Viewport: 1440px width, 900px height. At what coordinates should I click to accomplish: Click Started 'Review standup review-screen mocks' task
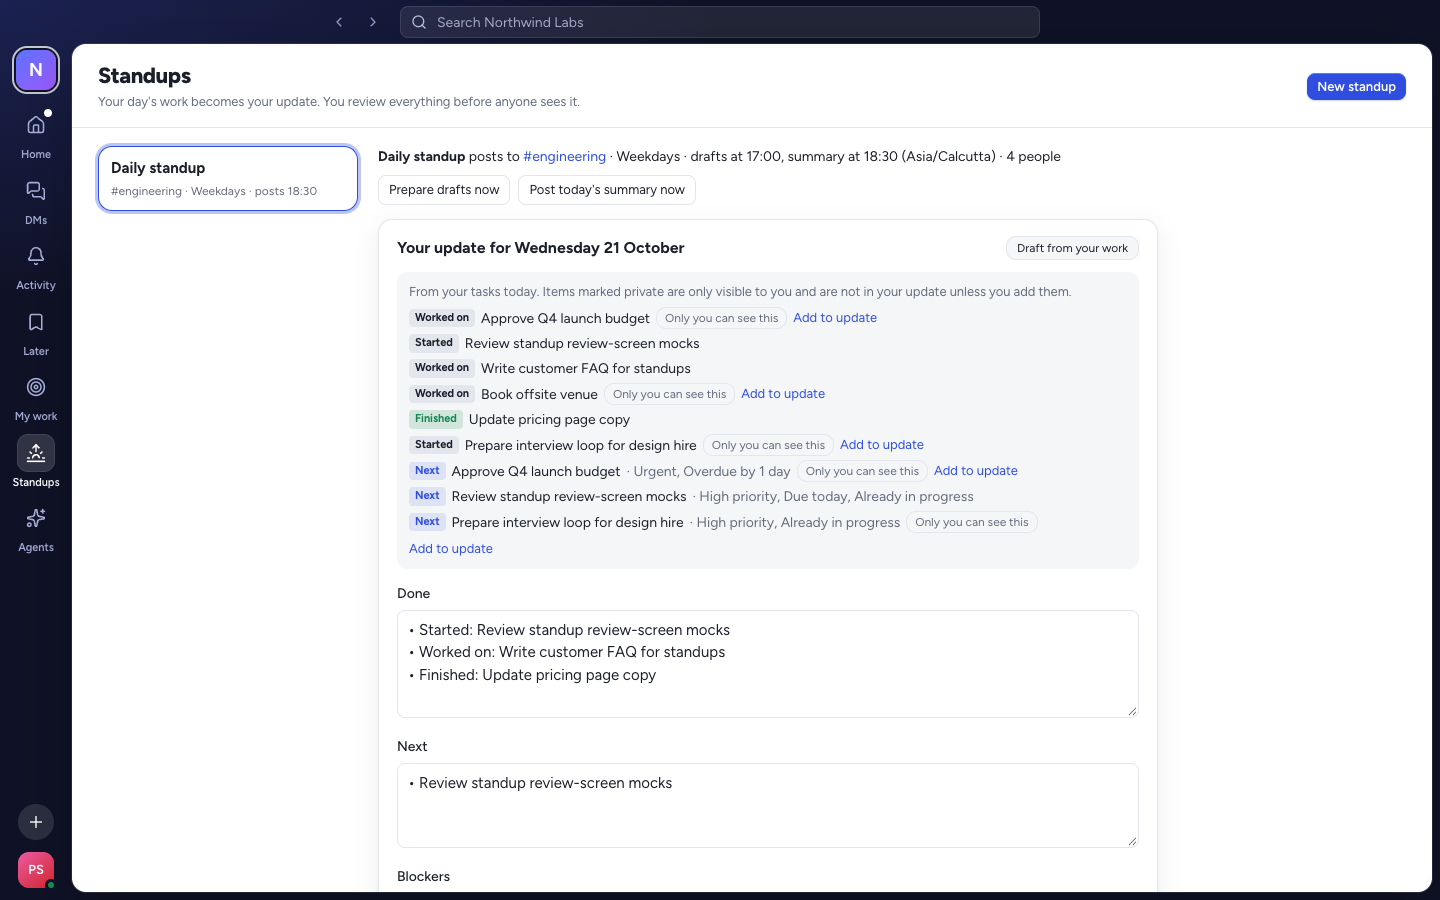pos(582,343)
